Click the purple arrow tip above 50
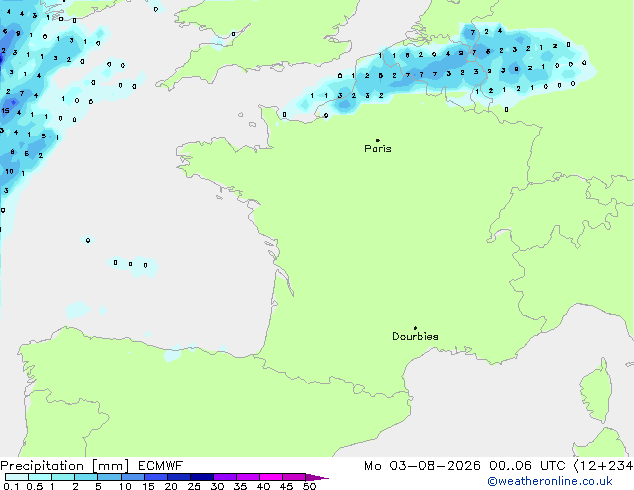This screenshot has height=490, width=634. point(317,477)
